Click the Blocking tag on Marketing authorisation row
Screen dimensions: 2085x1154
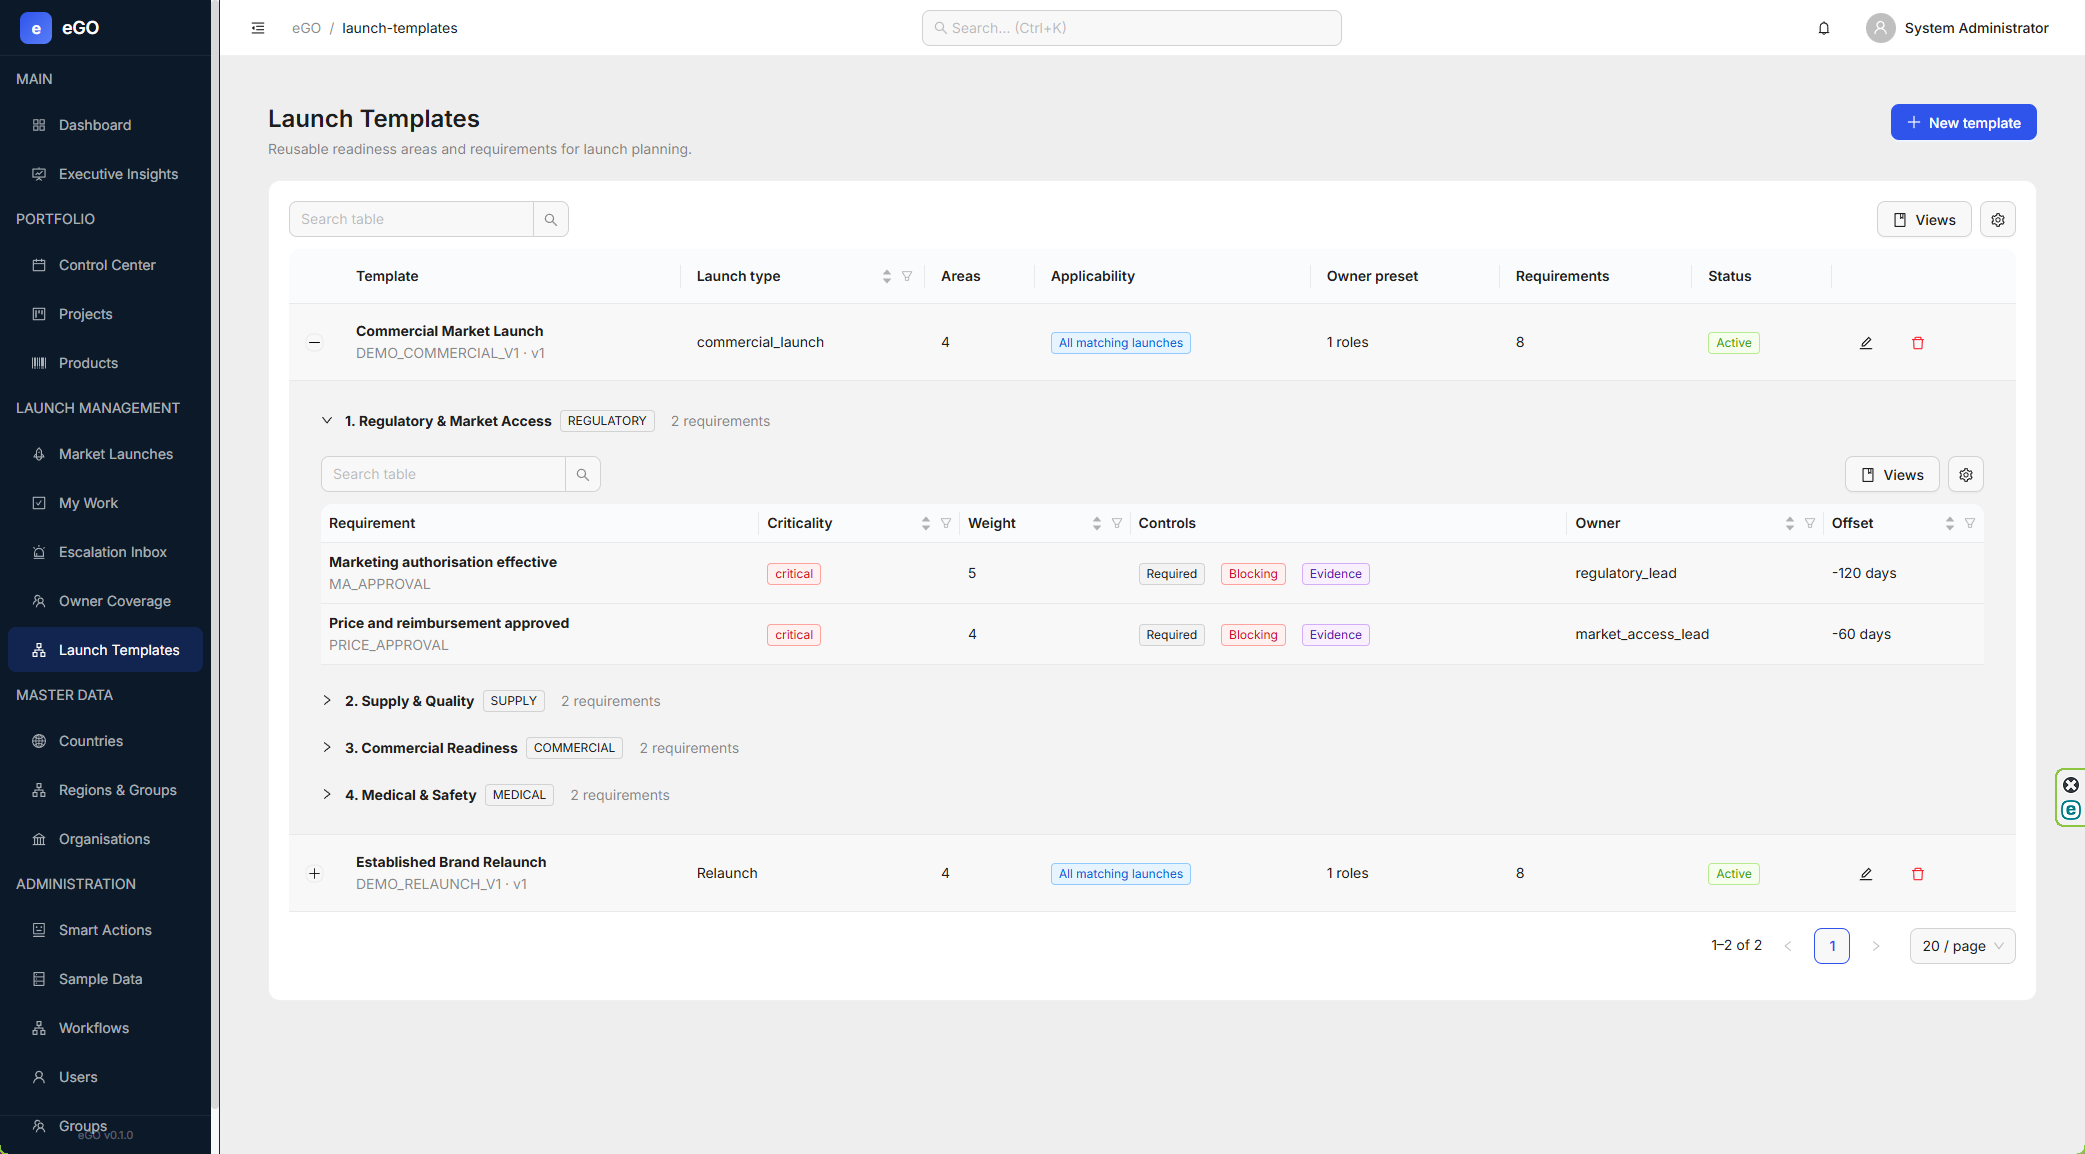pos(1253,574)
